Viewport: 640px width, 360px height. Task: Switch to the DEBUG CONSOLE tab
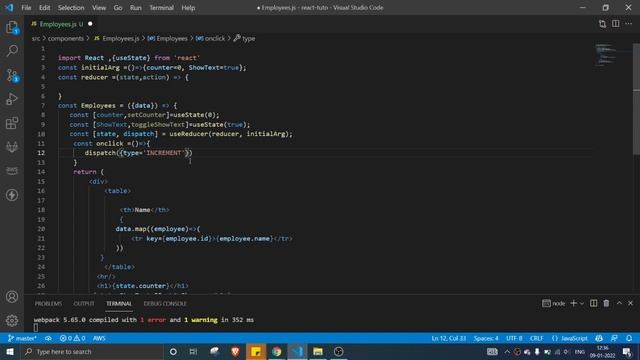[x=165, y=303]
